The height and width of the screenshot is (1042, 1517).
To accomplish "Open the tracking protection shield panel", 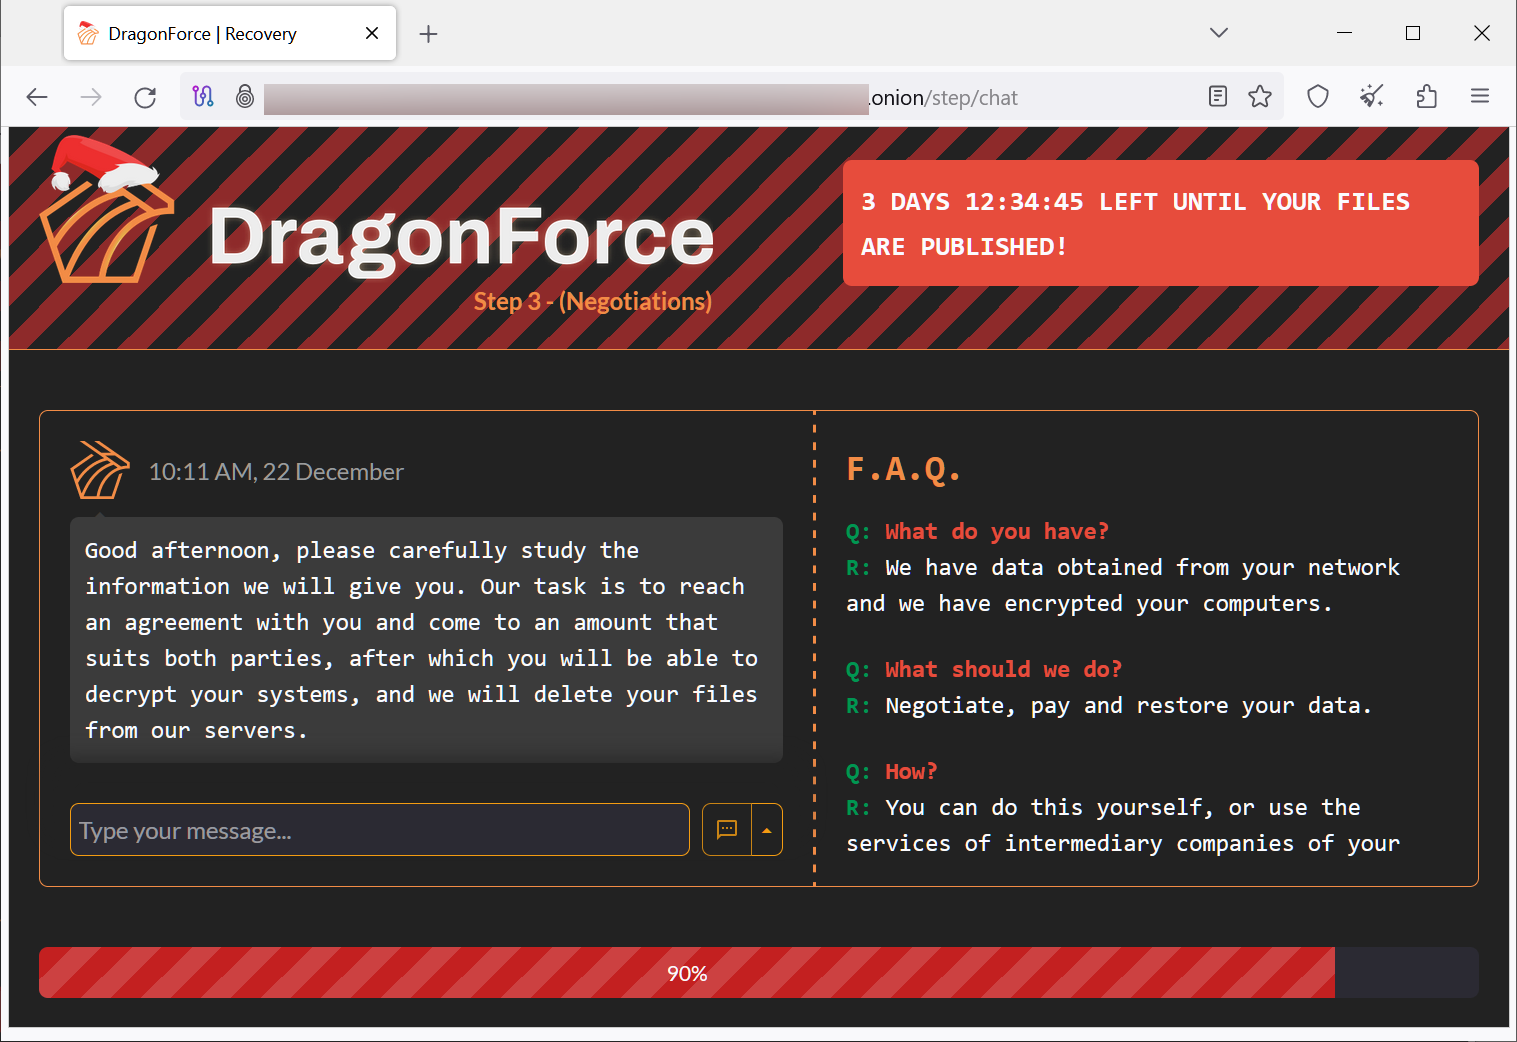I will coord(1317,96).
